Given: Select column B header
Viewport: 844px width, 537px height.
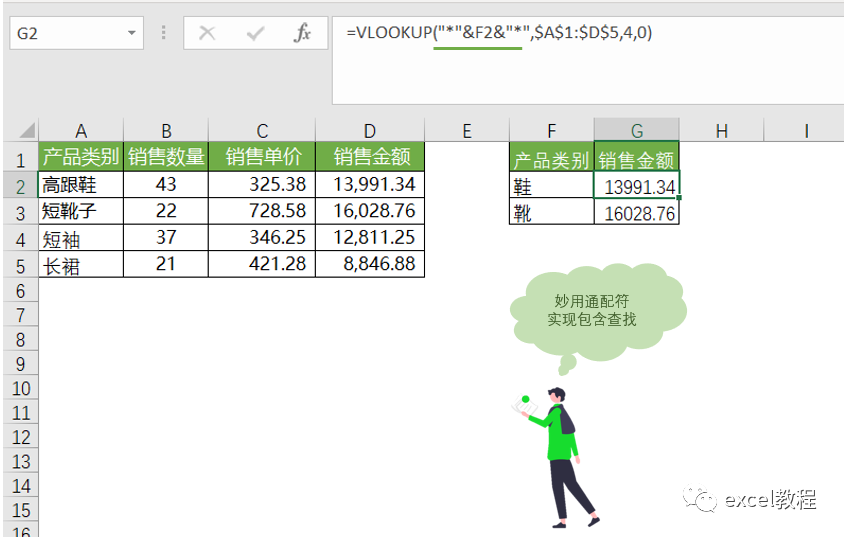Looking at the screenshot, I should click(x=166, y=130).
